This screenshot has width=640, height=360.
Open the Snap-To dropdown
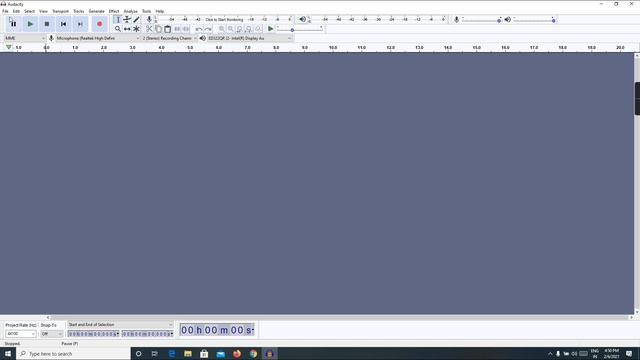(x=51, y=334)
